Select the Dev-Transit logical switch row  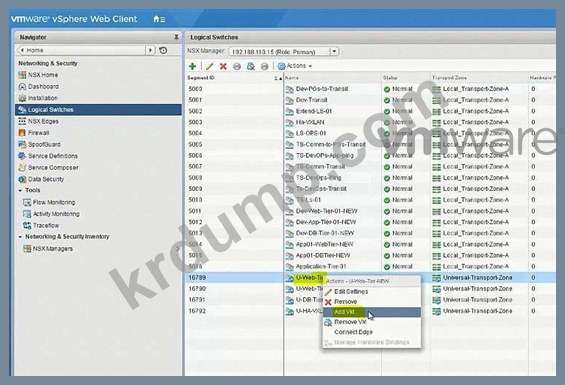coord(370,100)
